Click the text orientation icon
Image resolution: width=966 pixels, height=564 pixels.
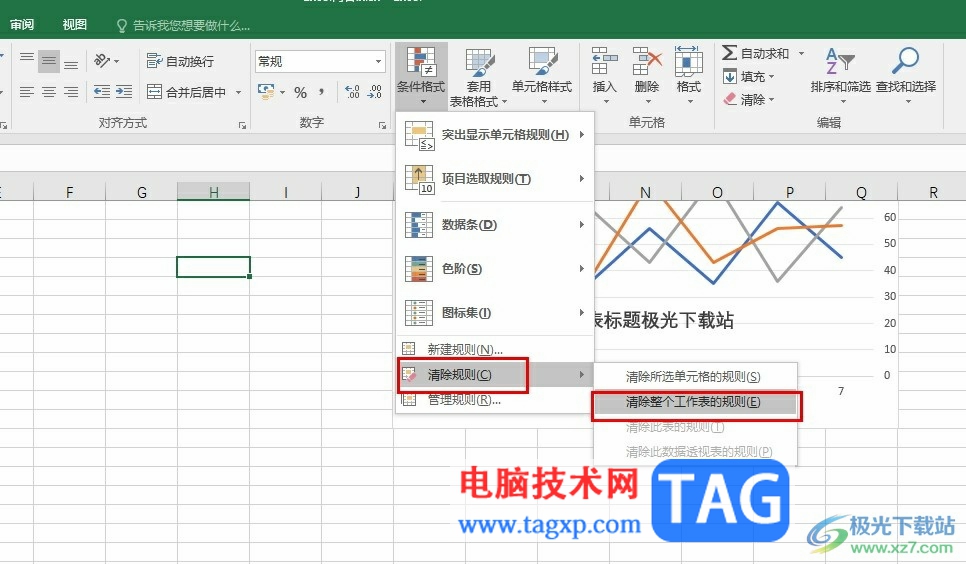(101, 61)
